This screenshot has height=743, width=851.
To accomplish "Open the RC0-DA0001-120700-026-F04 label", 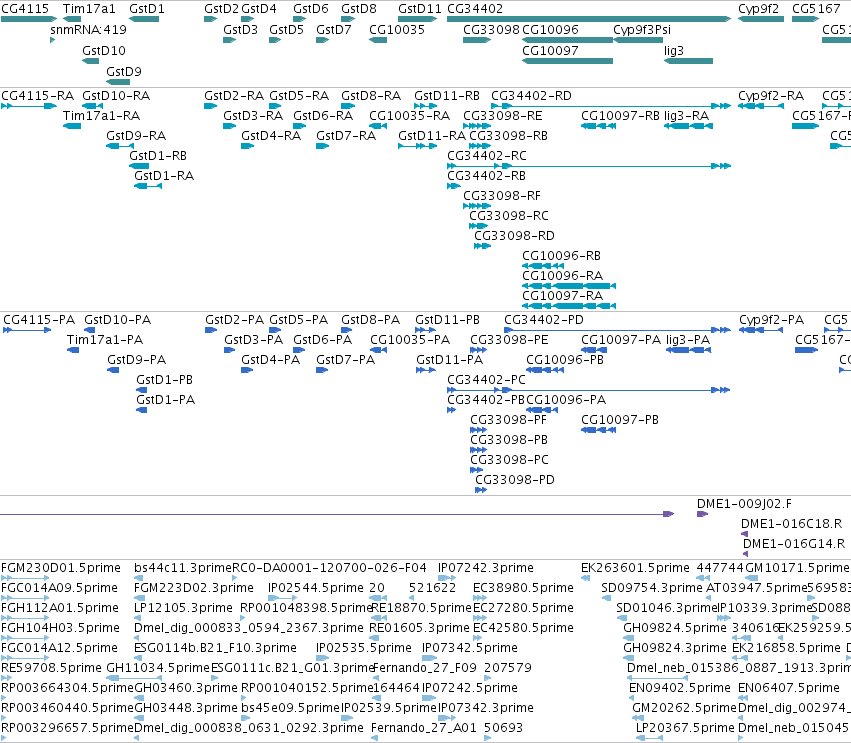I will coord(329,568).
